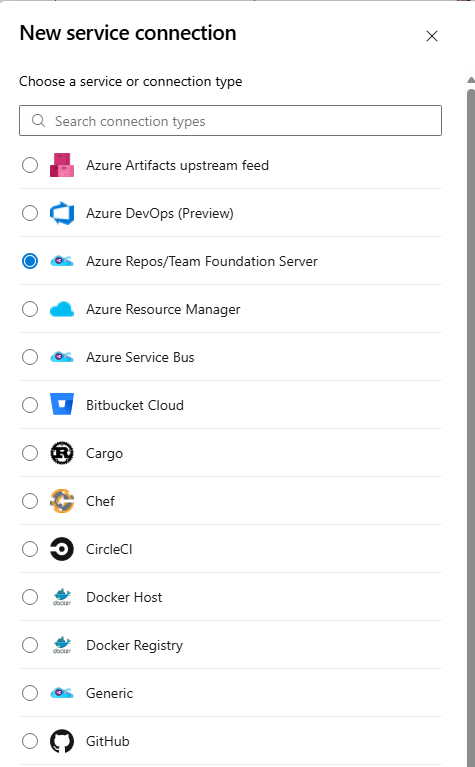Click 'Generic' label text
Image resolution: width=475 pixels, height=767 pixels.
tap(110, 693)
